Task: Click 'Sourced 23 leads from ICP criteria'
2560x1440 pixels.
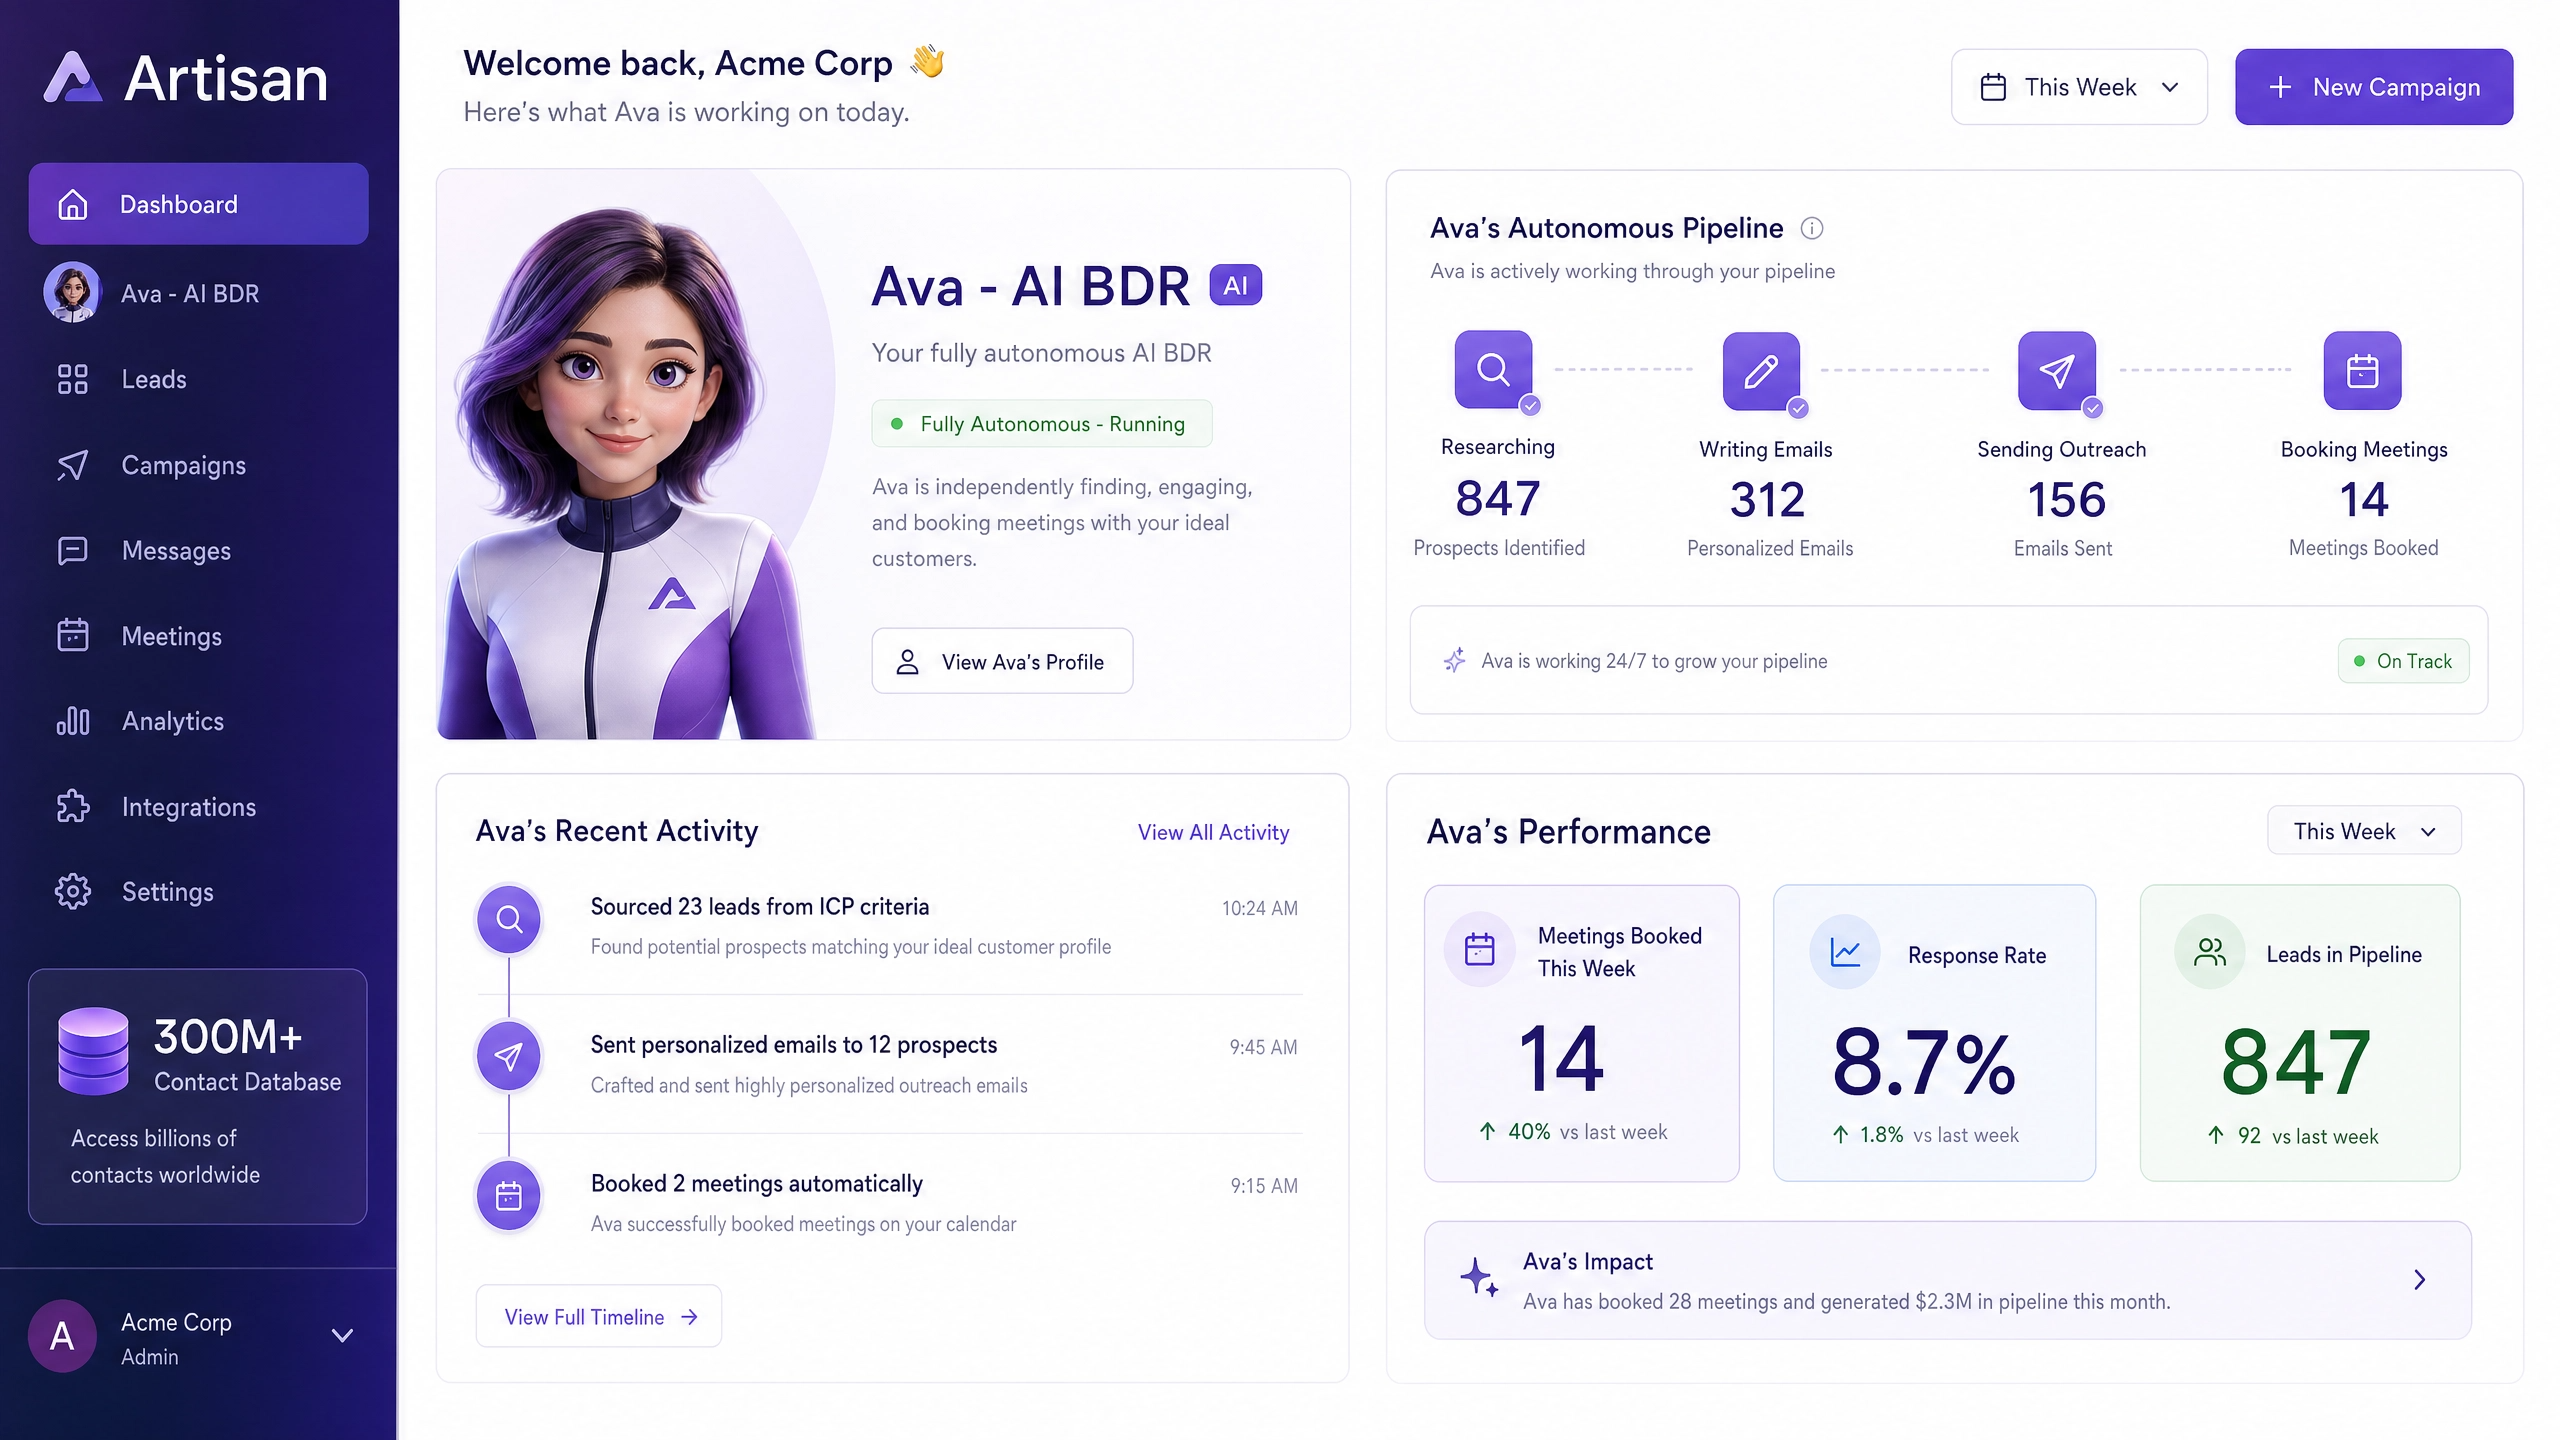Action: tap(759, 907)
